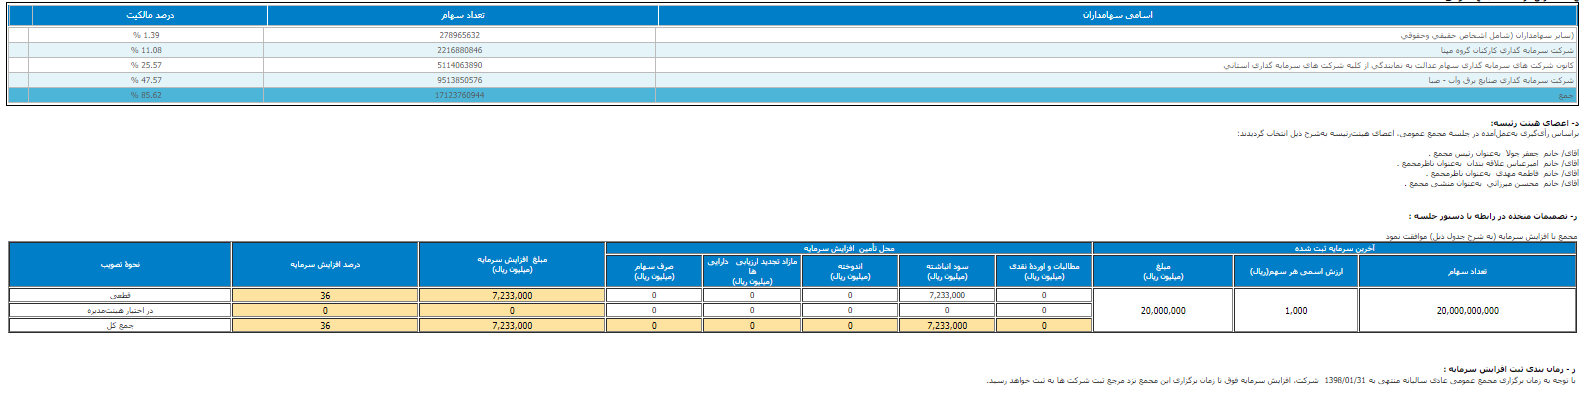1582x398 pixels.
Task: Click the 85.62 % total ownership cell
Action: [146, 95]
